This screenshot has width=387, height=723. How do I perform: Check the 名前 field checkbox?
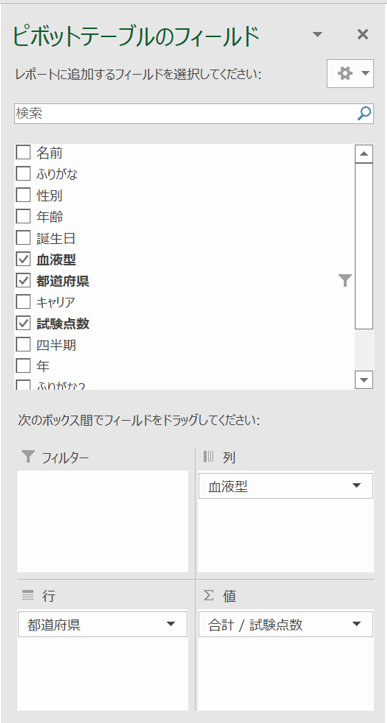[x=23, y=152]
